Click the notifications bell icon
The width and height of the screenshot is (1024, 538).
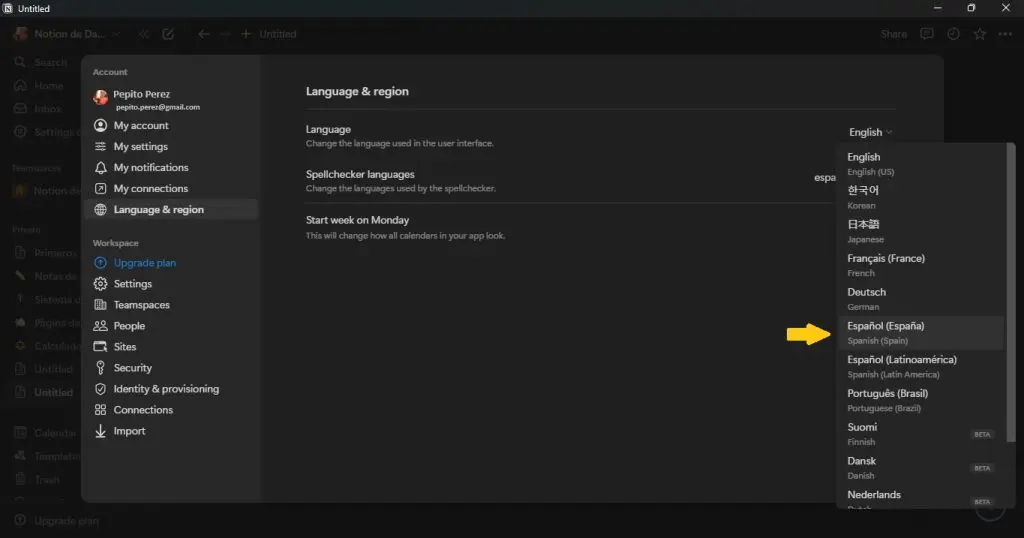point(100,167)
